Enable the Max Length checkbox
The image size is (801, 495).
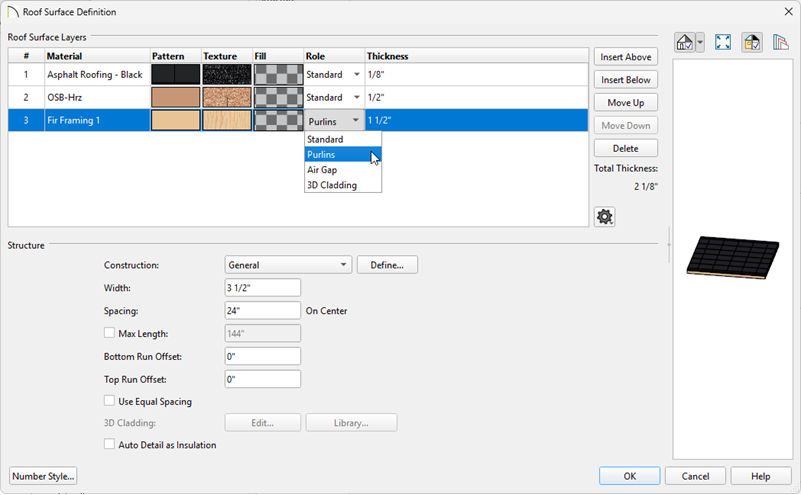[x=109, y=333]
